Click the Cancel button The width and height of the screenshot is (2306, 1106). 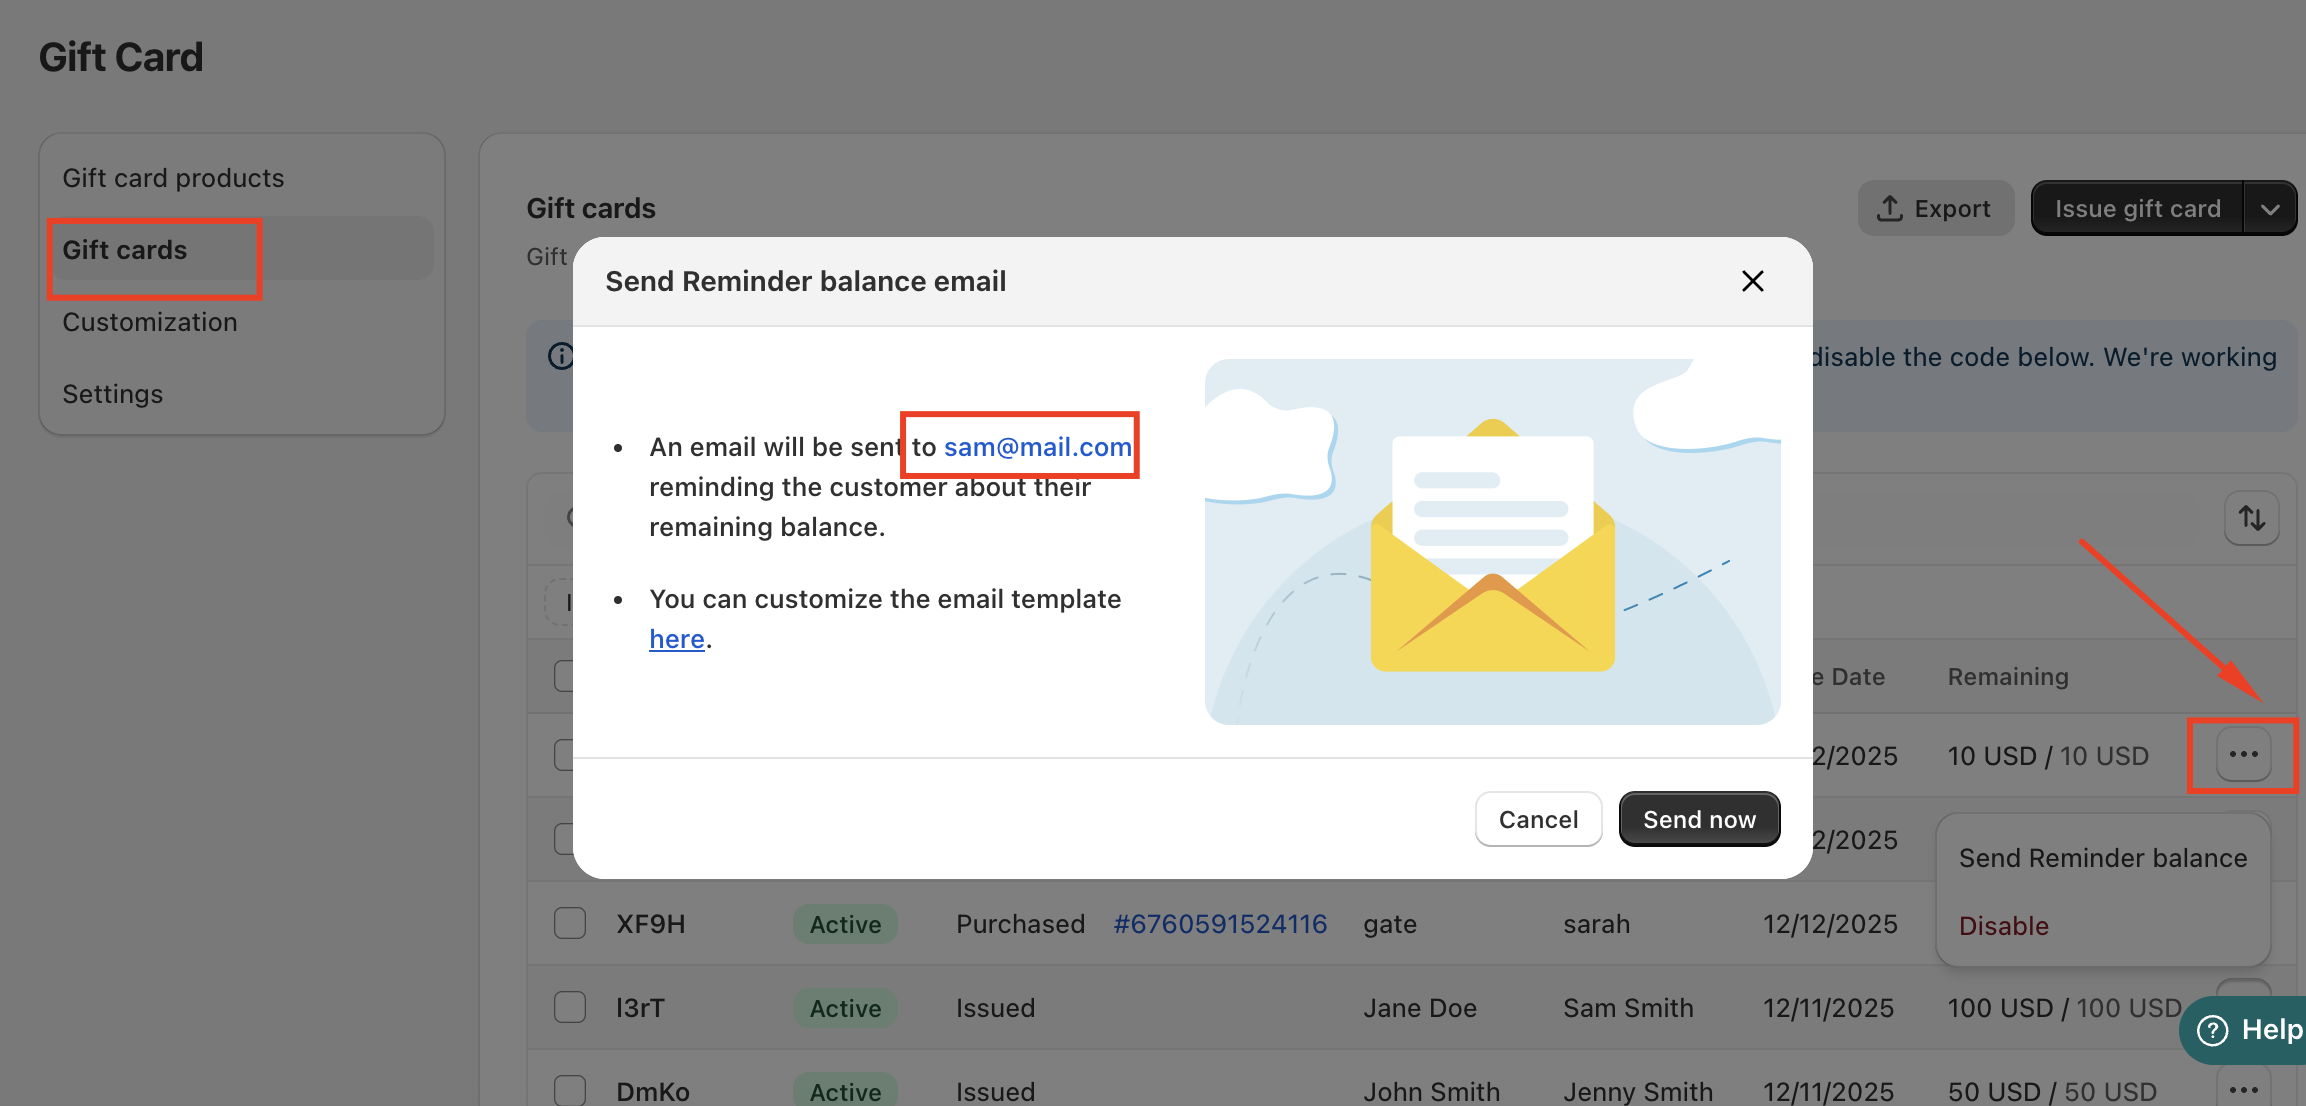1538,819
